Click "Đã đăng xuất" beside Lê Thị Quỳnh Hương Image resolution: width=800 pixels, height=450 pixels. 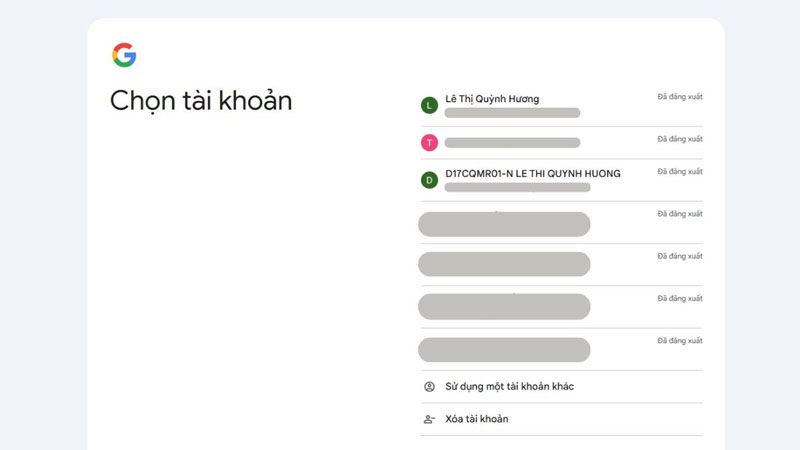[680, 97]
